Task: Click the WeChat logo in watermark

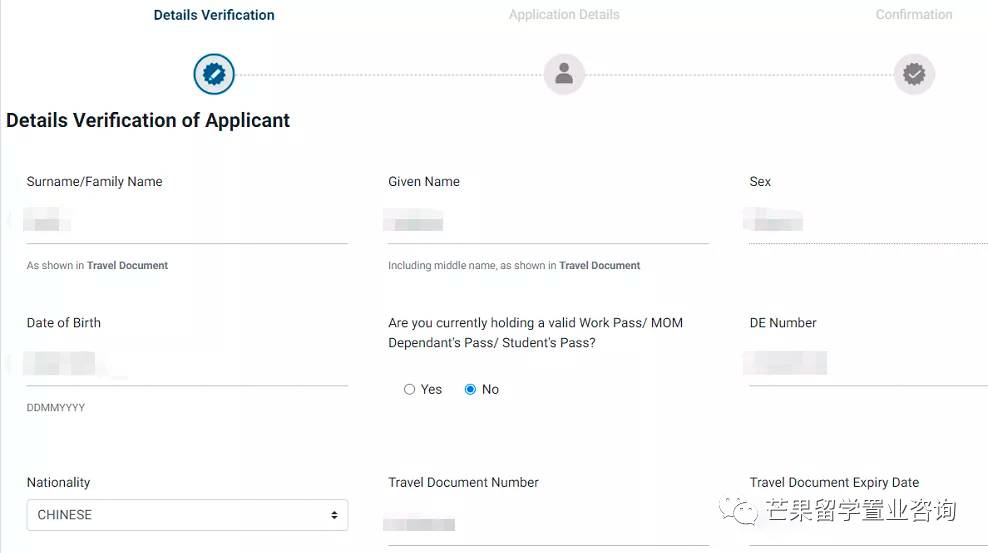Action: click(745, 512)
